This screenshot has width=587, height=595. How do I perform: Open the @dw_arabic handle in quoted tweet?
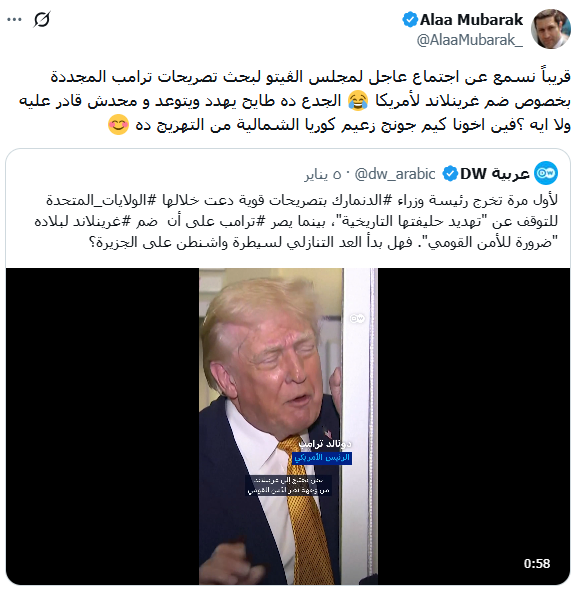coord(395,174)
